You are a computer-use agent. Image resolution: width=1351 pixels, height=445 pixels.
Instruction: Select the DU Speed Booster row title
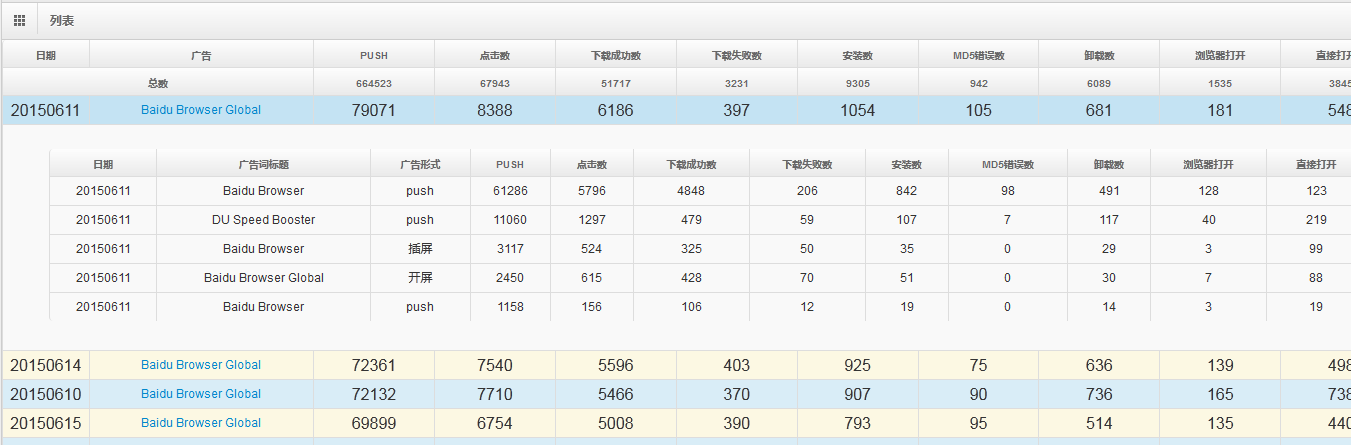point(264,220)
